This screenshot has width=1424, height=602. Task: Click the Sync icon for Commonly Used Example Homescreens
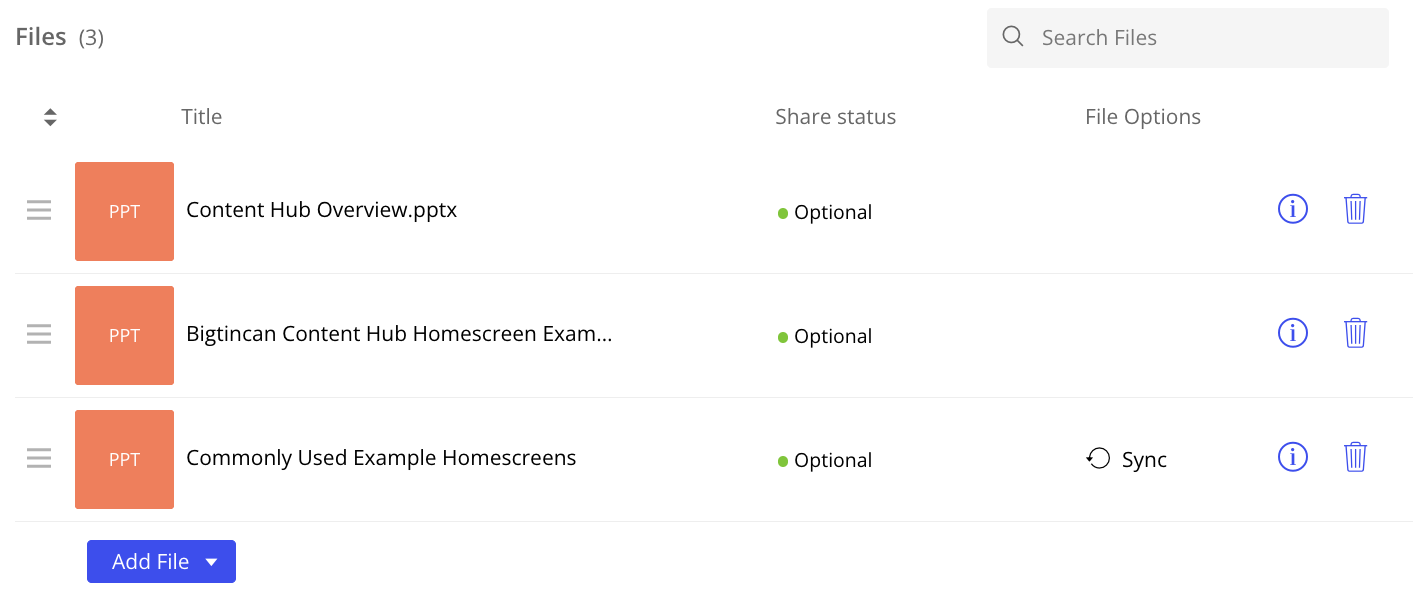(1099, 459)
